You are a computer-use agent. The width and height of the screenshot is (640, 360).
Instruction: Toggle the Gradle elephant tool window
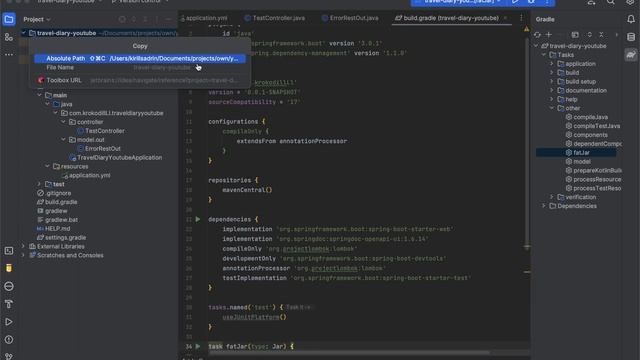[631, 55]
